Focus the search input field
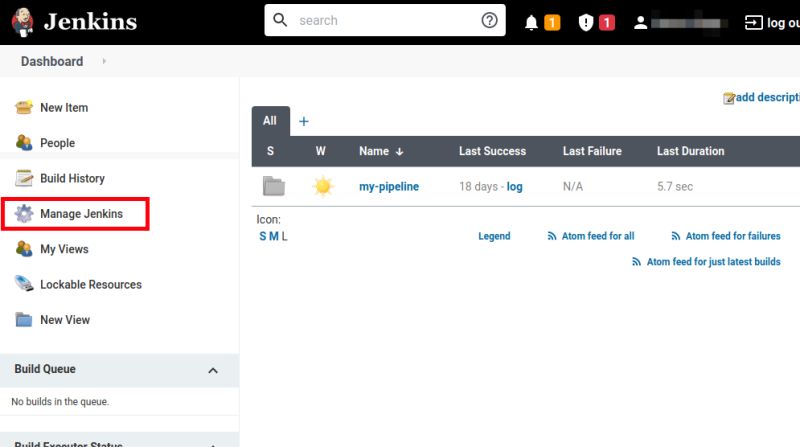 [385, 20]
